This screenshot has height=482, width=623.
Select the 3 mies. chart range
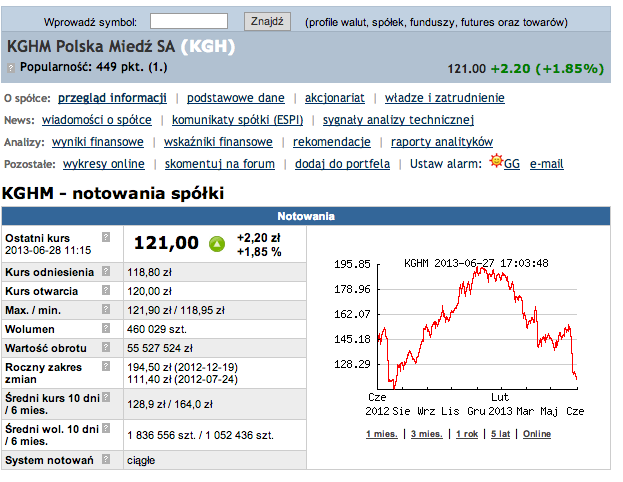pos(425,434)
